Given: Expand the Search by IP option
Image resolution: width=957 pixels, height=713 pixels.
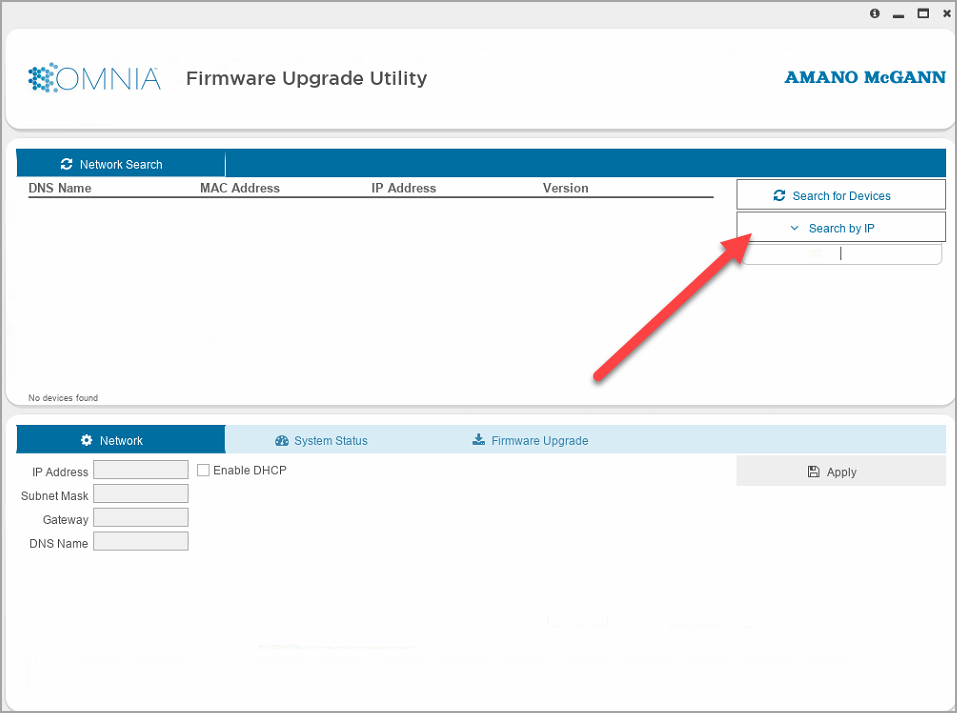Looking at the screenshot, I should tap(841, 228).
